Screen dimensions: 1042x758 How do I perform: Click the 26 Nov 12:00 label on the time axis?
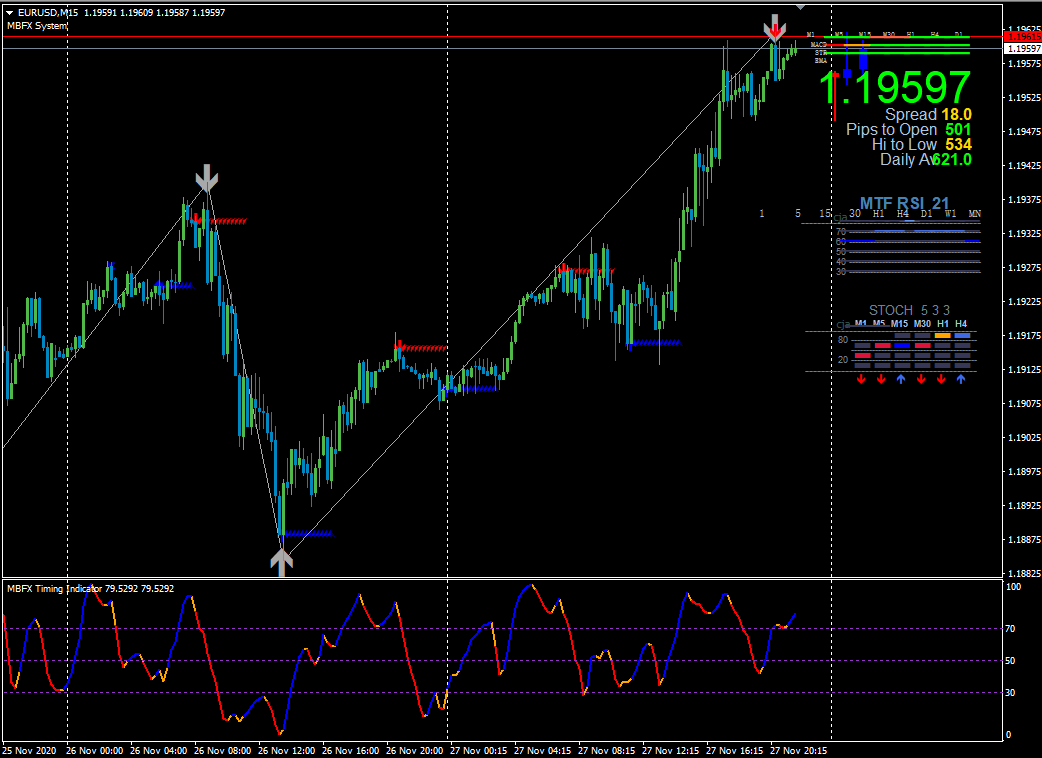(286, 751)
